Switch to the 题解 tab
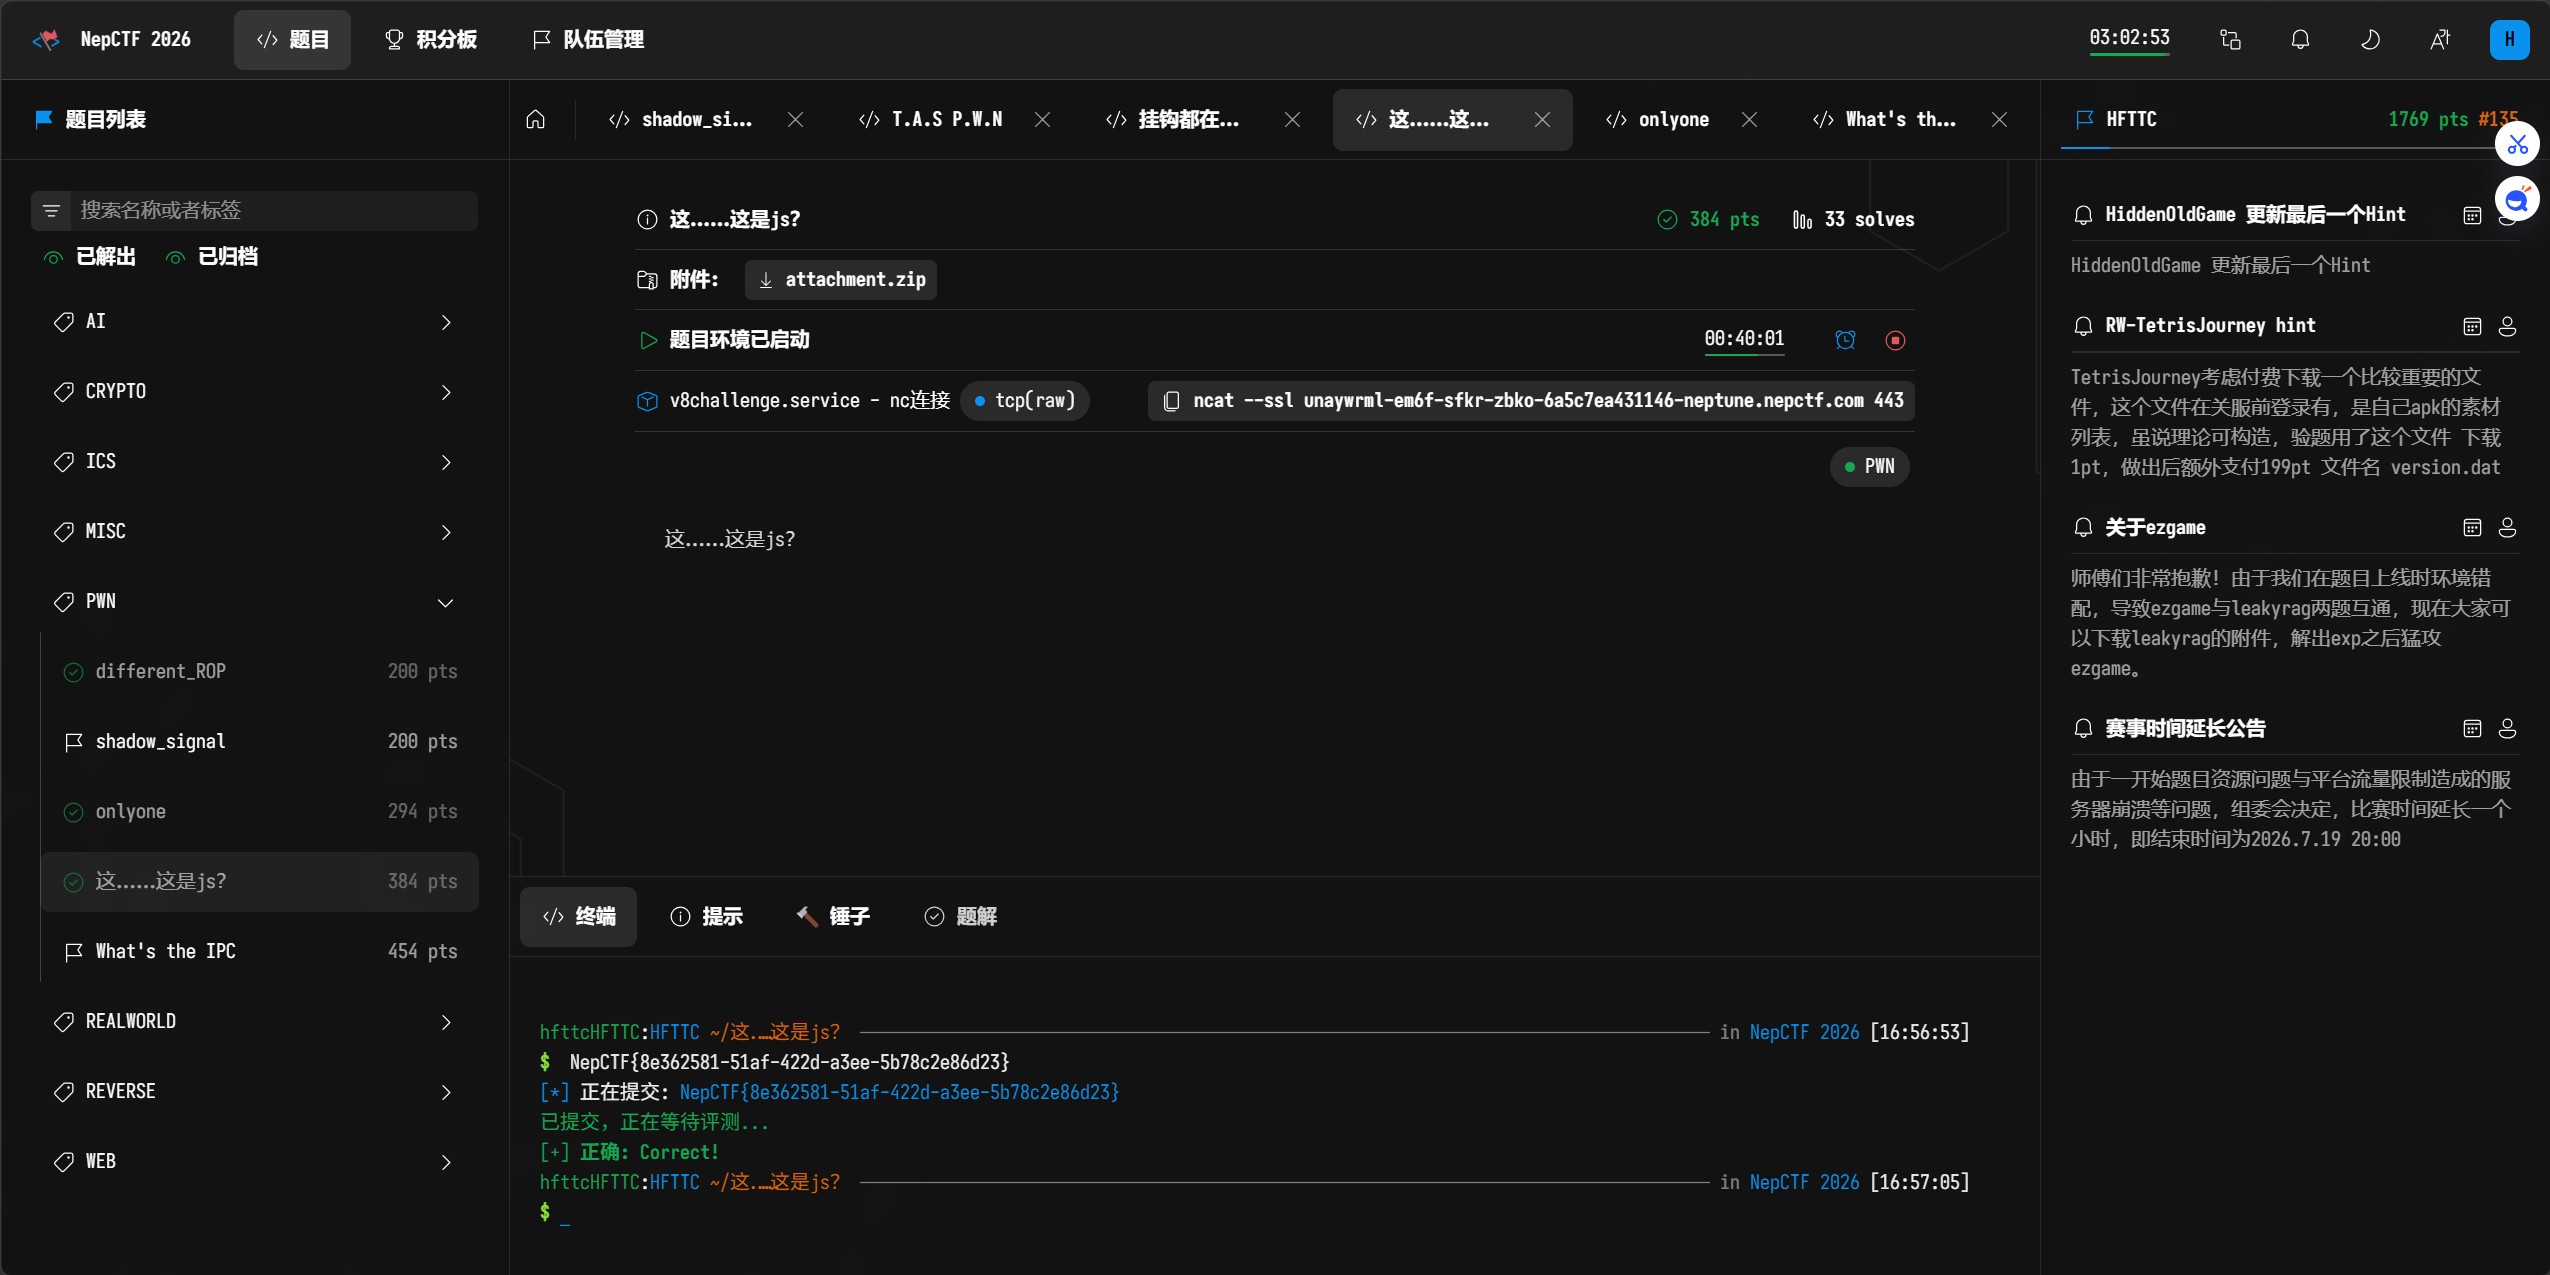2550x1275 pixels. pos(960,917)
